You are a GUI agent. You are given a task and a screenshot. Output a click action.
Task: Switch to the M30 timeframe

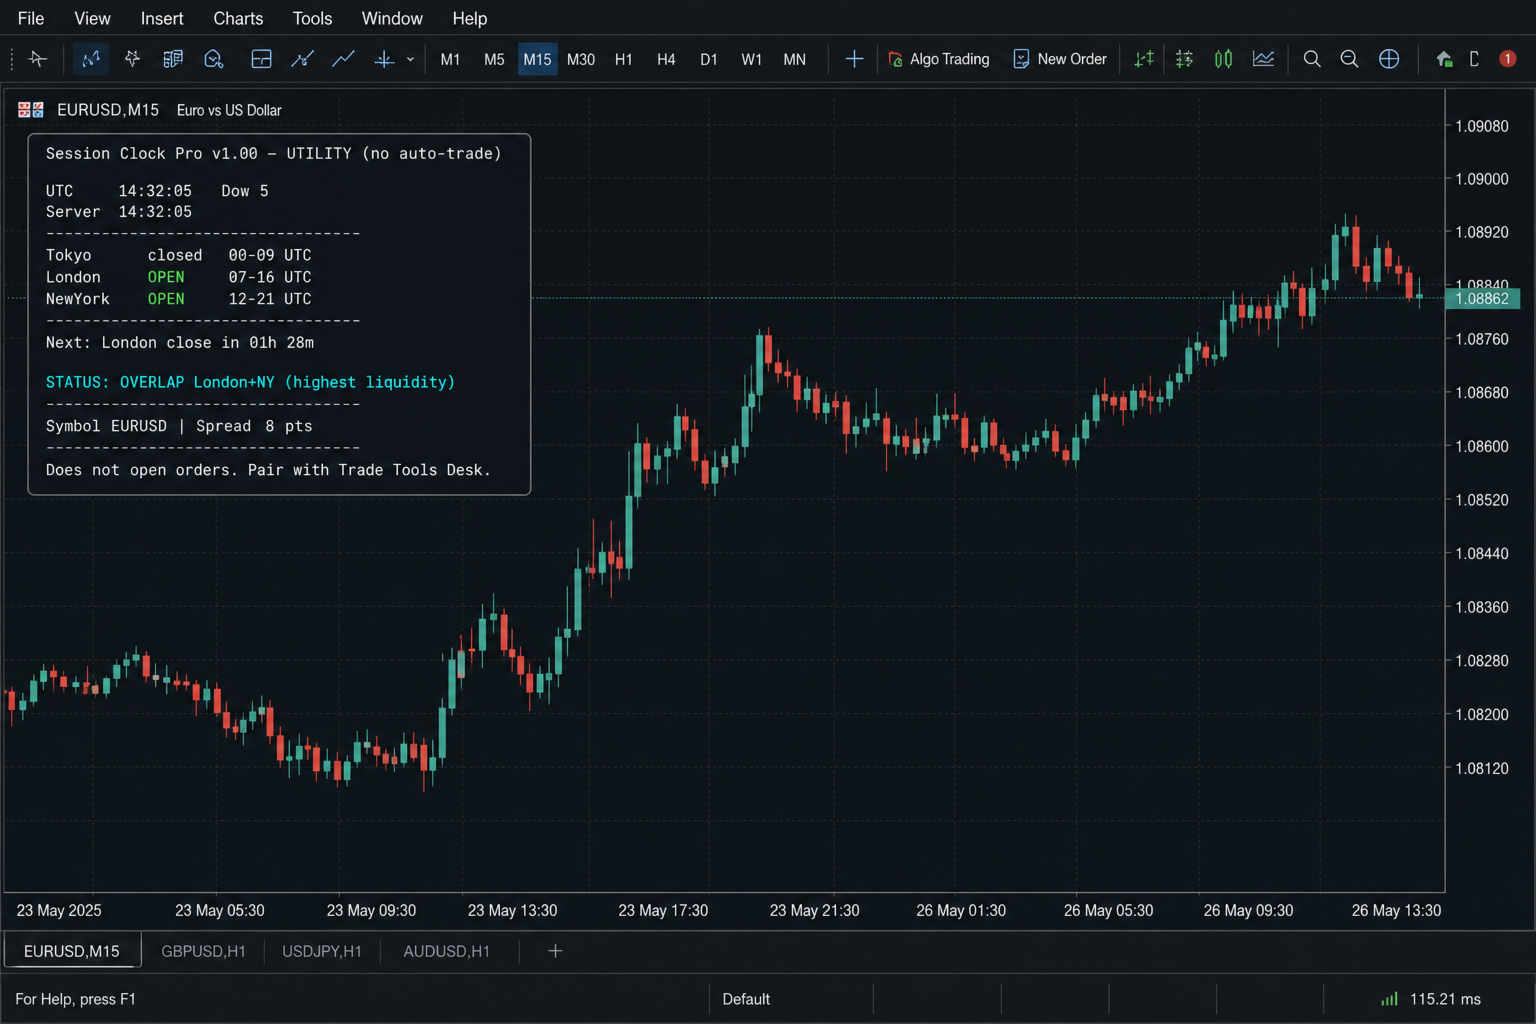point(580,59)
